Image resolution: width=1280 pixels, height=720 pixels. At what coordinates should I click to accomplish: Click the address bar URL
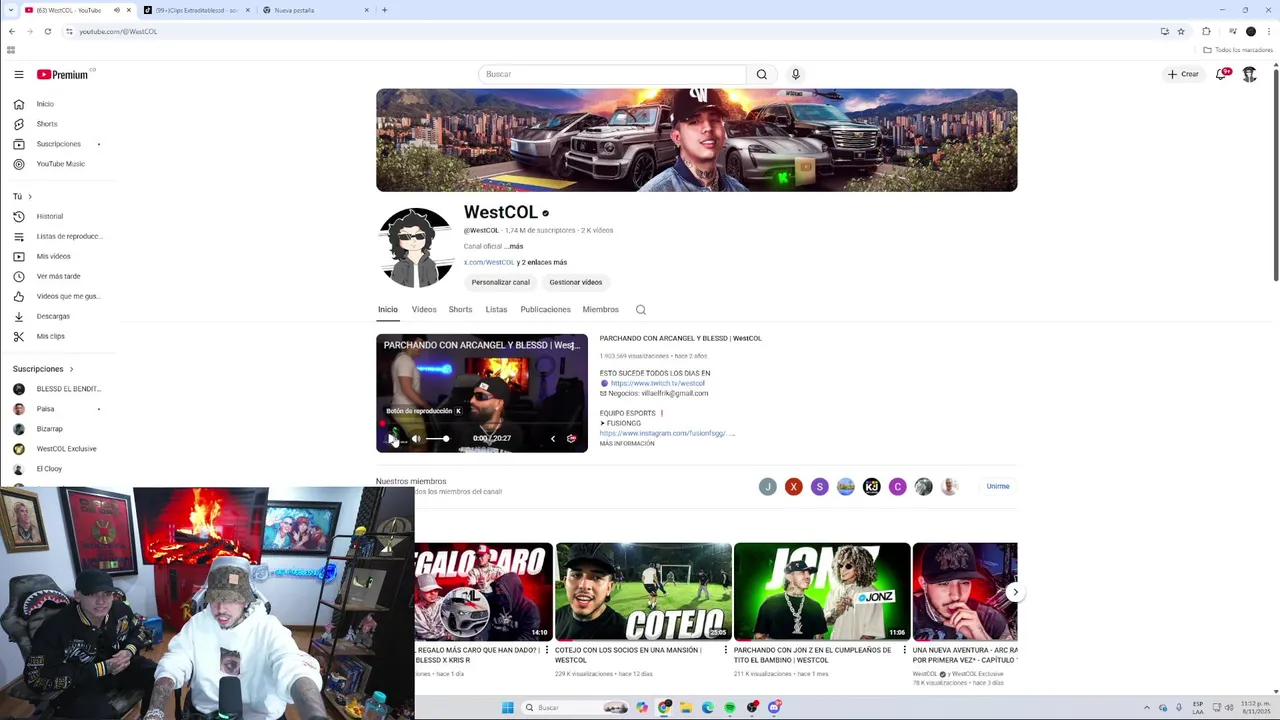pyautogui.click(x=118, y=31)
